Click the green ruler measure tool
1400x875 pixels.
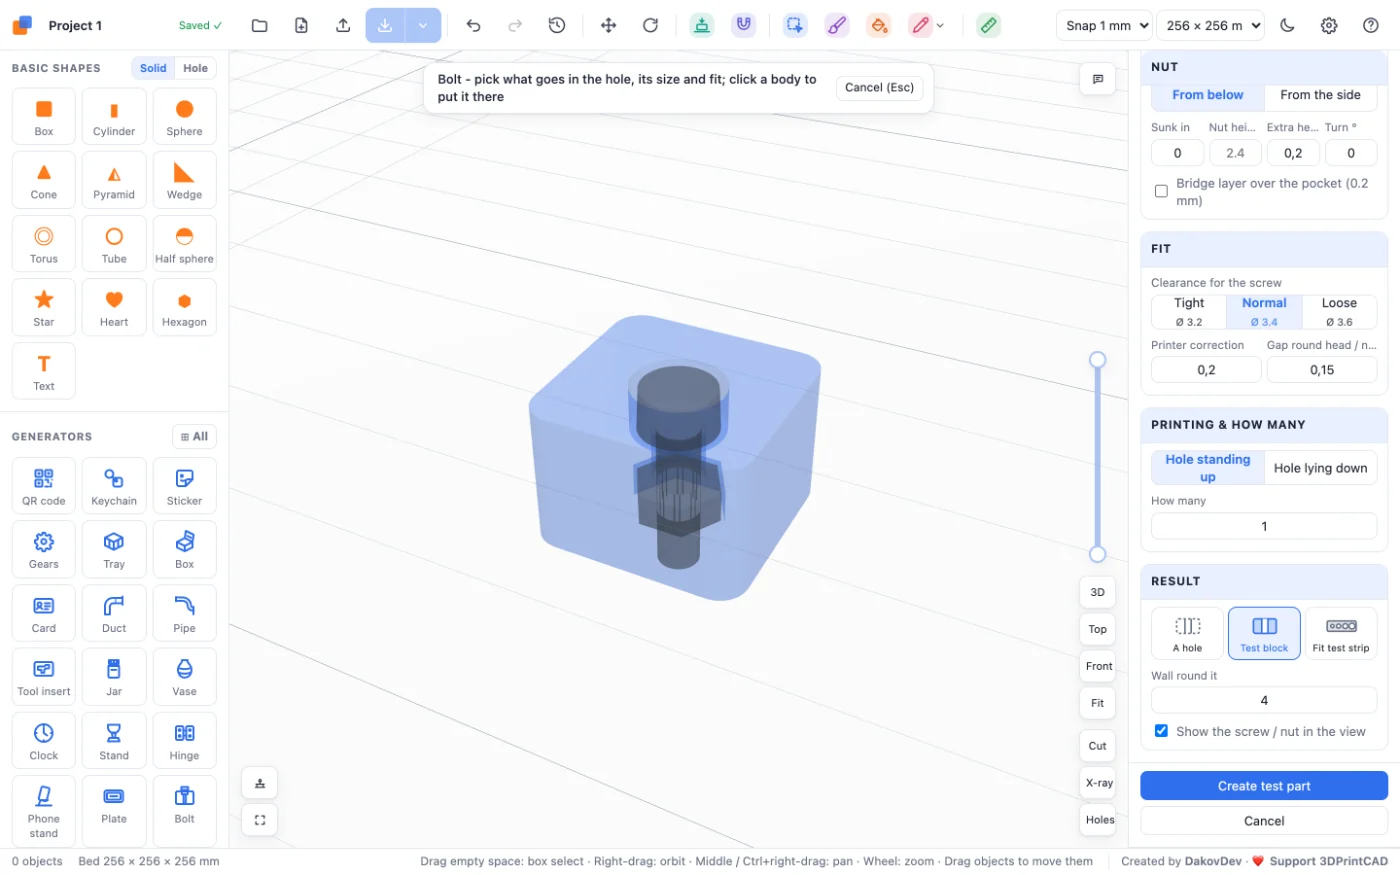988,26
